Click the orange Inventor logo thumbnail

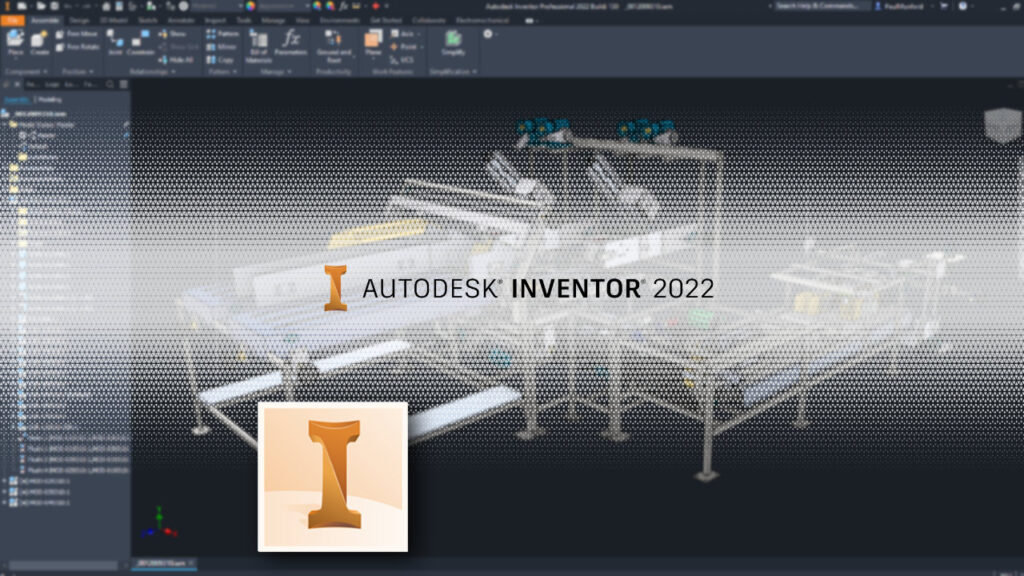pyautogui.click(x=333, y=477)
